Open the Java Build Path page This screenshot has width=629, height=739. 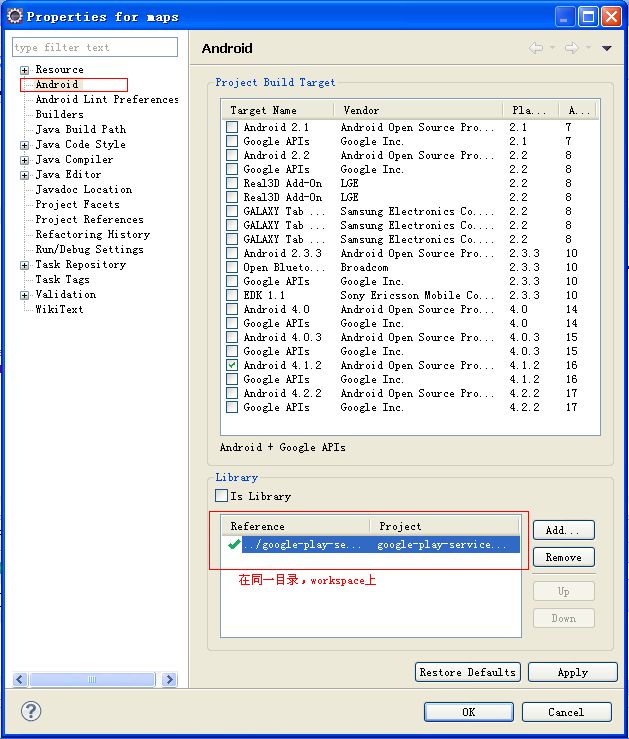(81, 129)
